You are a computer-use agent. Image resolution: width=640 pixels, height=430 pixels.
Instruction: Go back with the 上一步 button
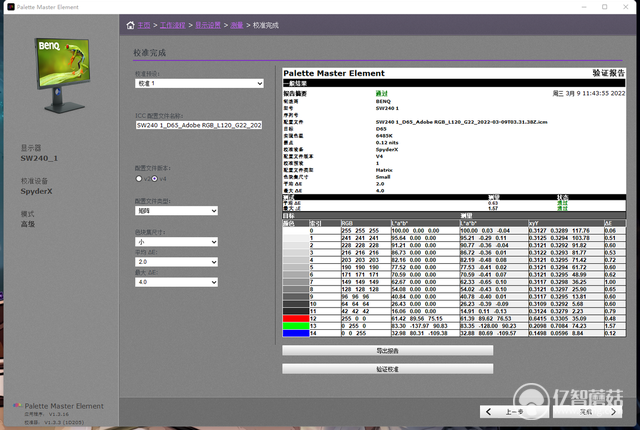[514, 412]
